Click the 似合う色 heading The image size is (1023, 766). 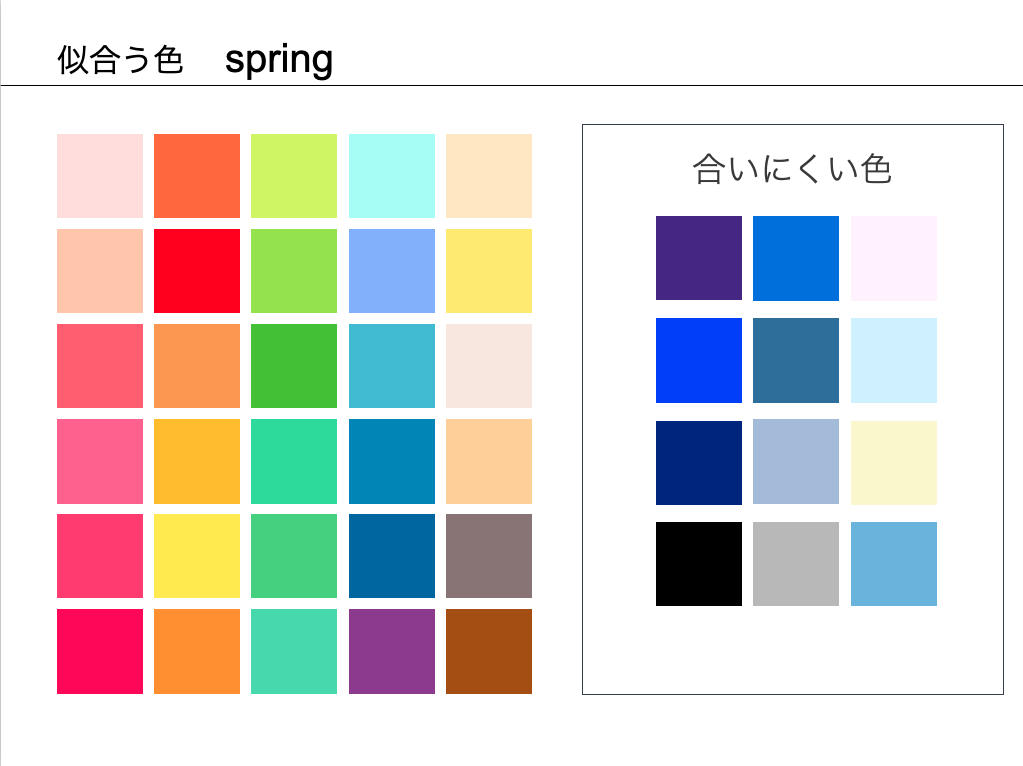120,61
